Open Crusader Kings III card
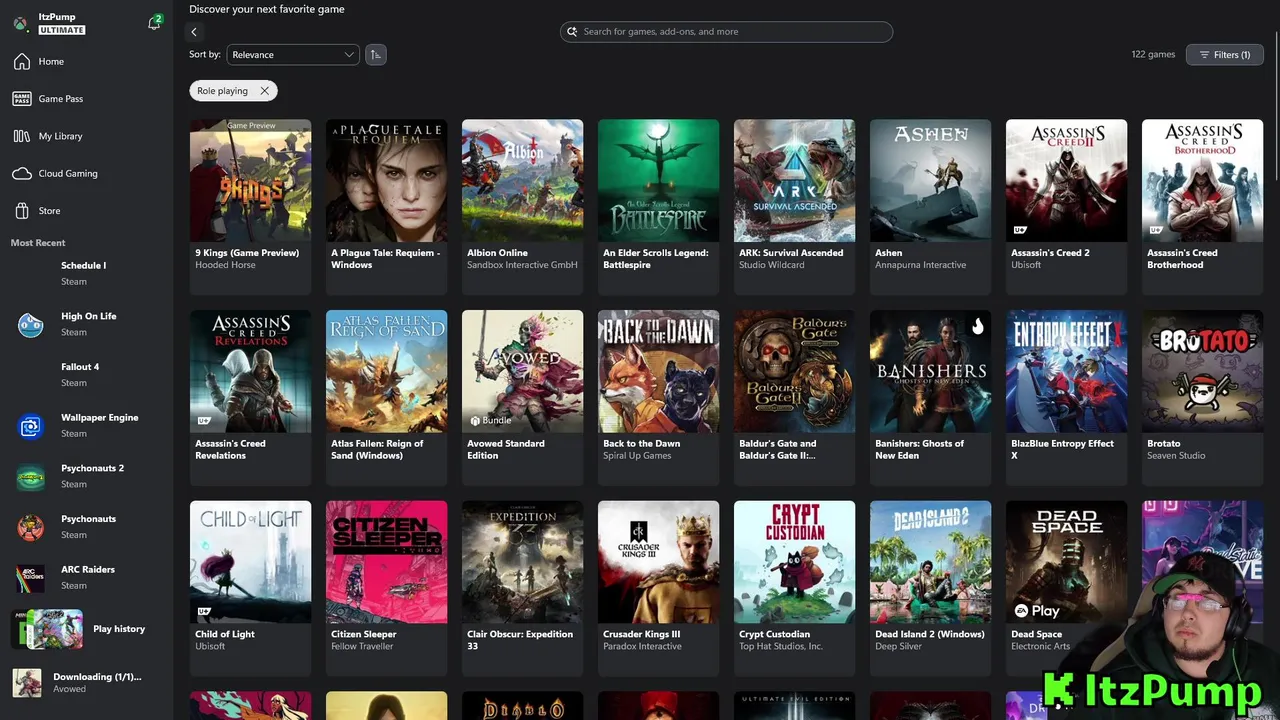Viewport: 1280px width, 720px height. [x=658, y=588]
